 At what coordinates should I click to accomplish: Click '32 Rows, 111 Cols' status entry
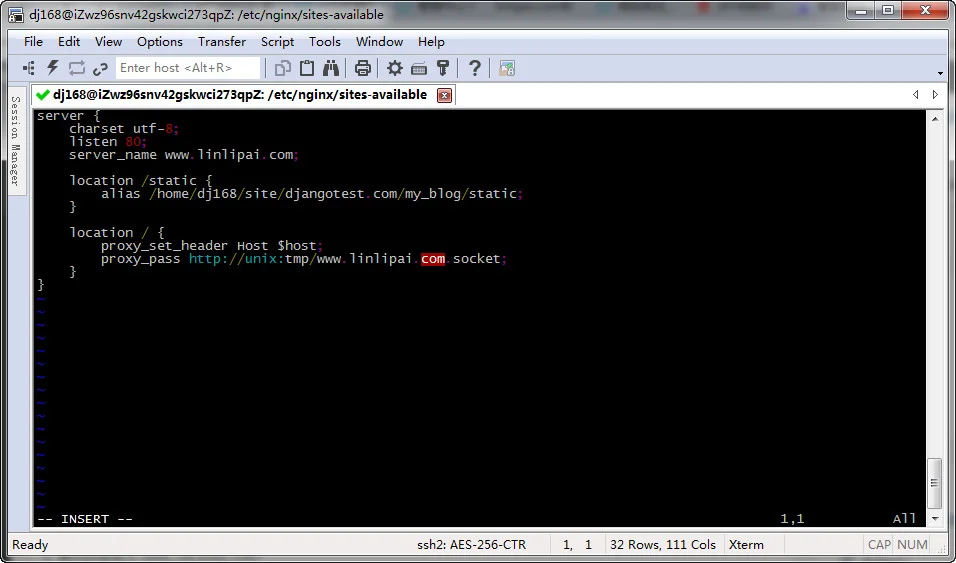(663, 545)
